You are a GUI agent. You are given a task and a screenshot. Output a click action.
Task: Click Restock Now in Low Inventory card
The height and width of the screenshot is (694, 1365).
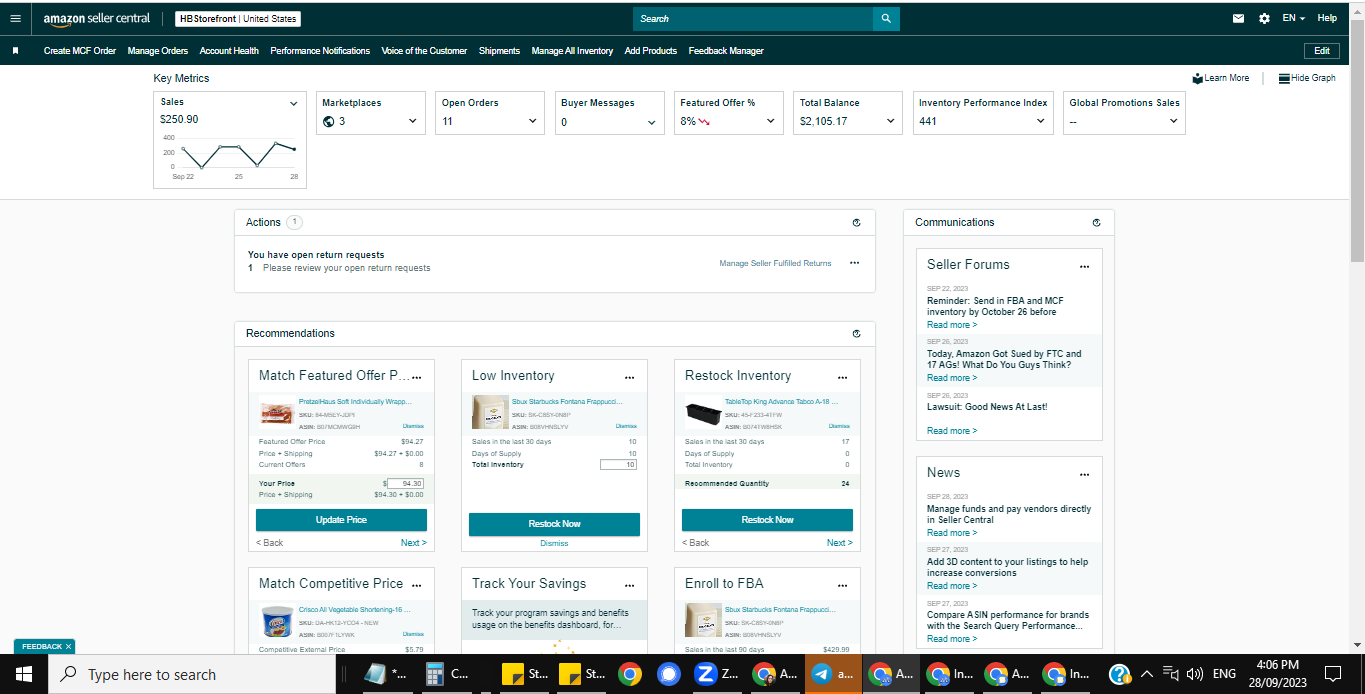[x=554, y=524]
